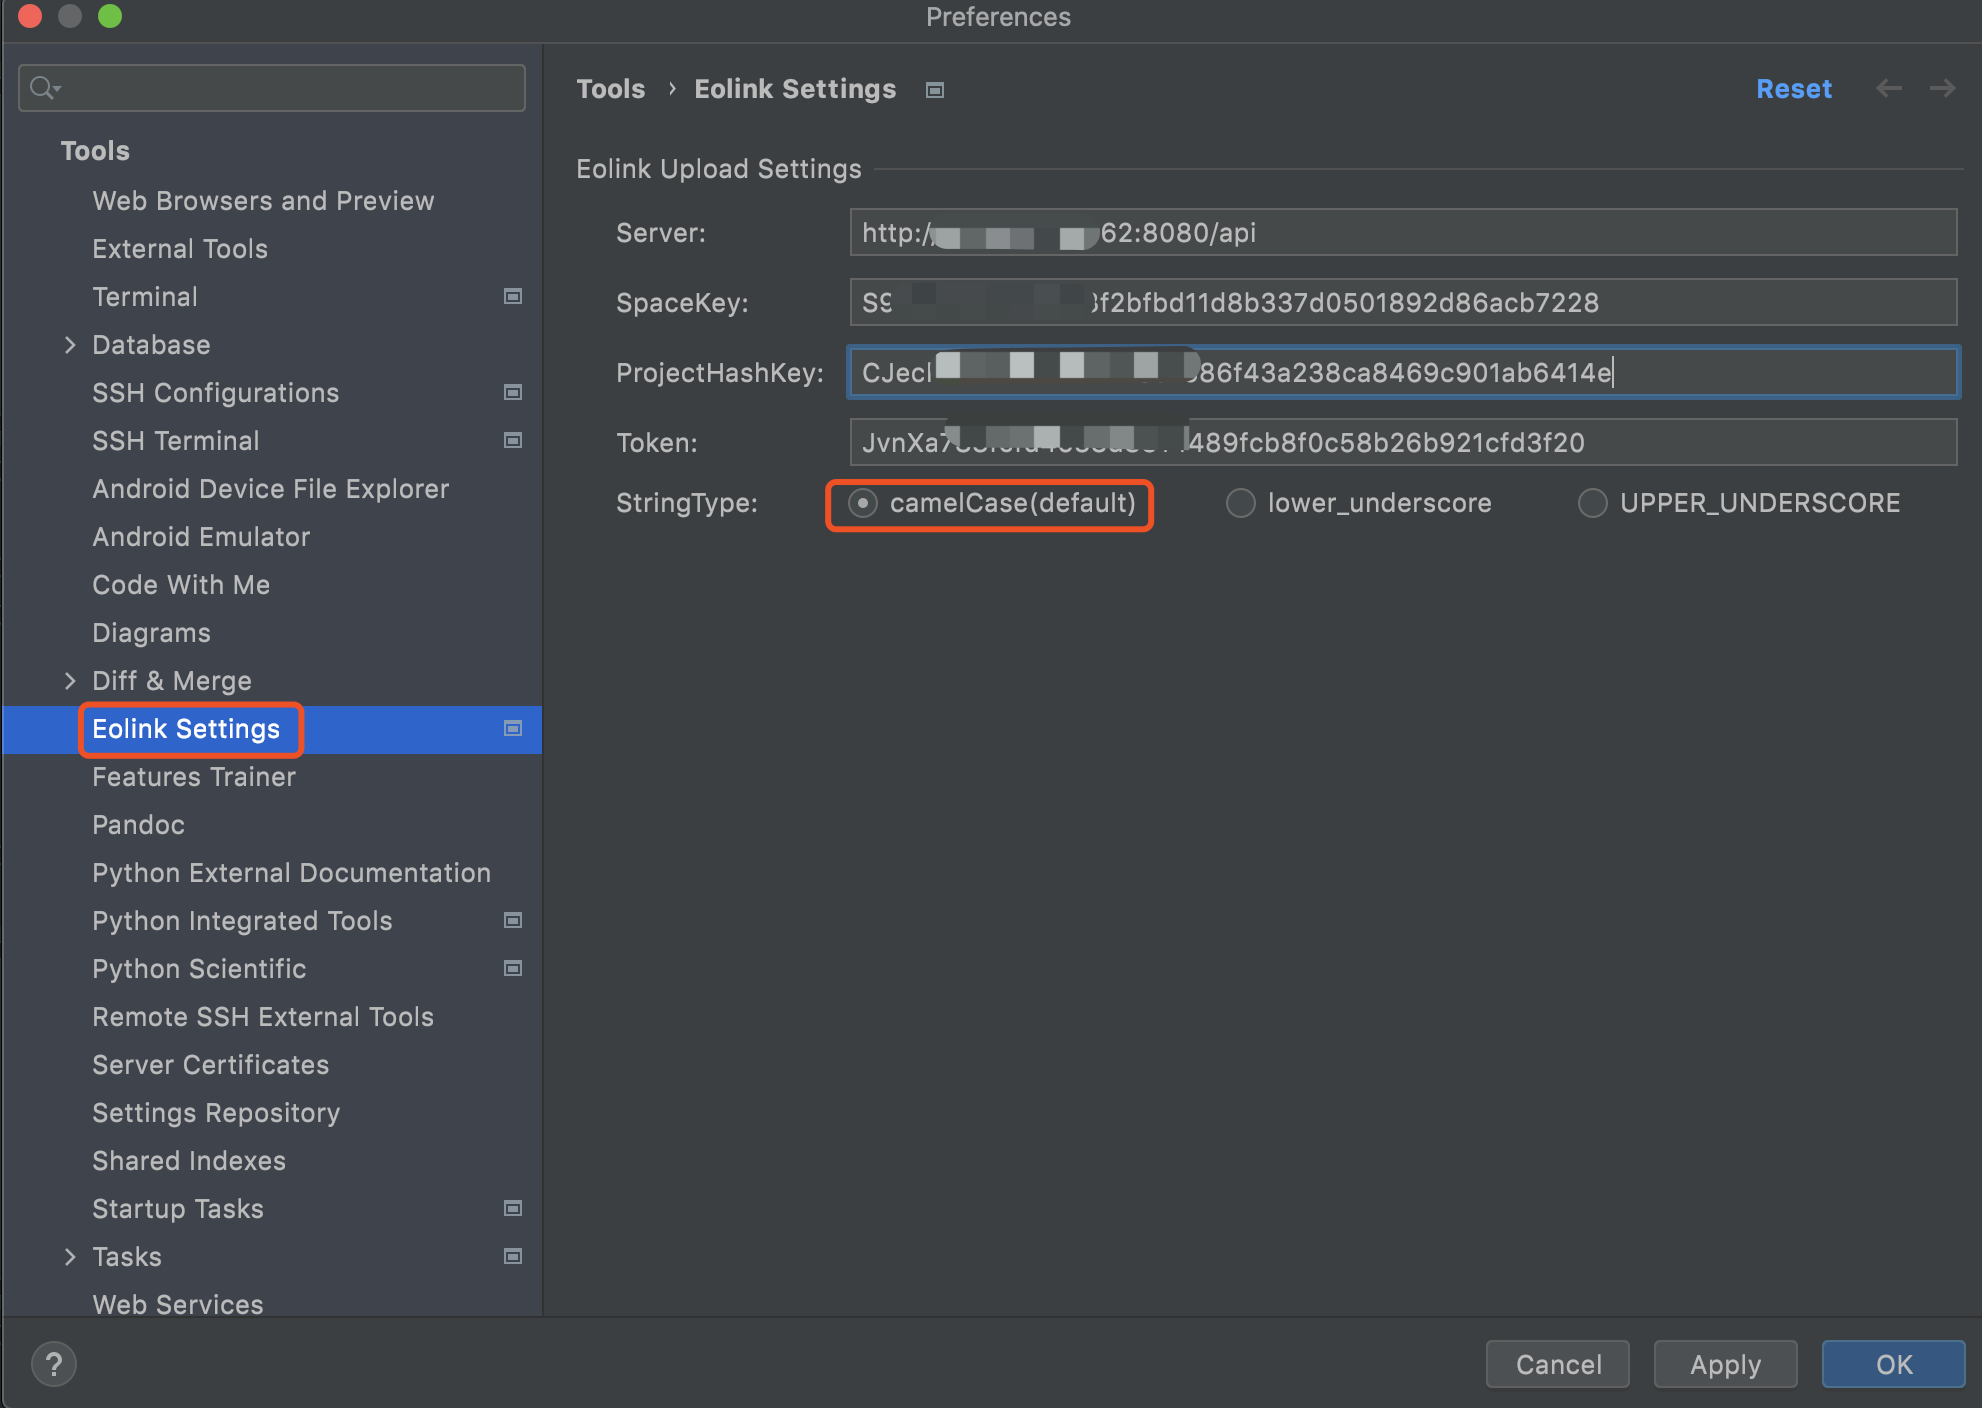The image size is (1982, 1408).
Task: Open Settings Repository page
Action: (x=216, y=1113)
